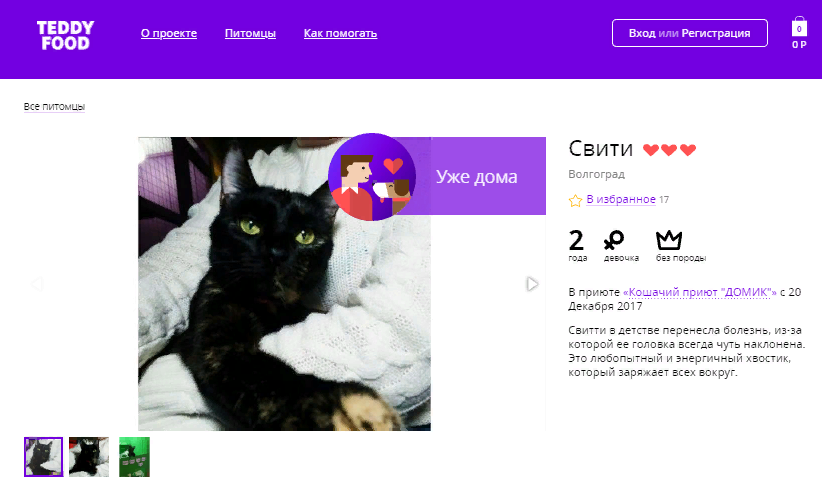The height and width of the screenshot is (495, 822).
Task: Select the first cat thumbnail
Action: 44,457
